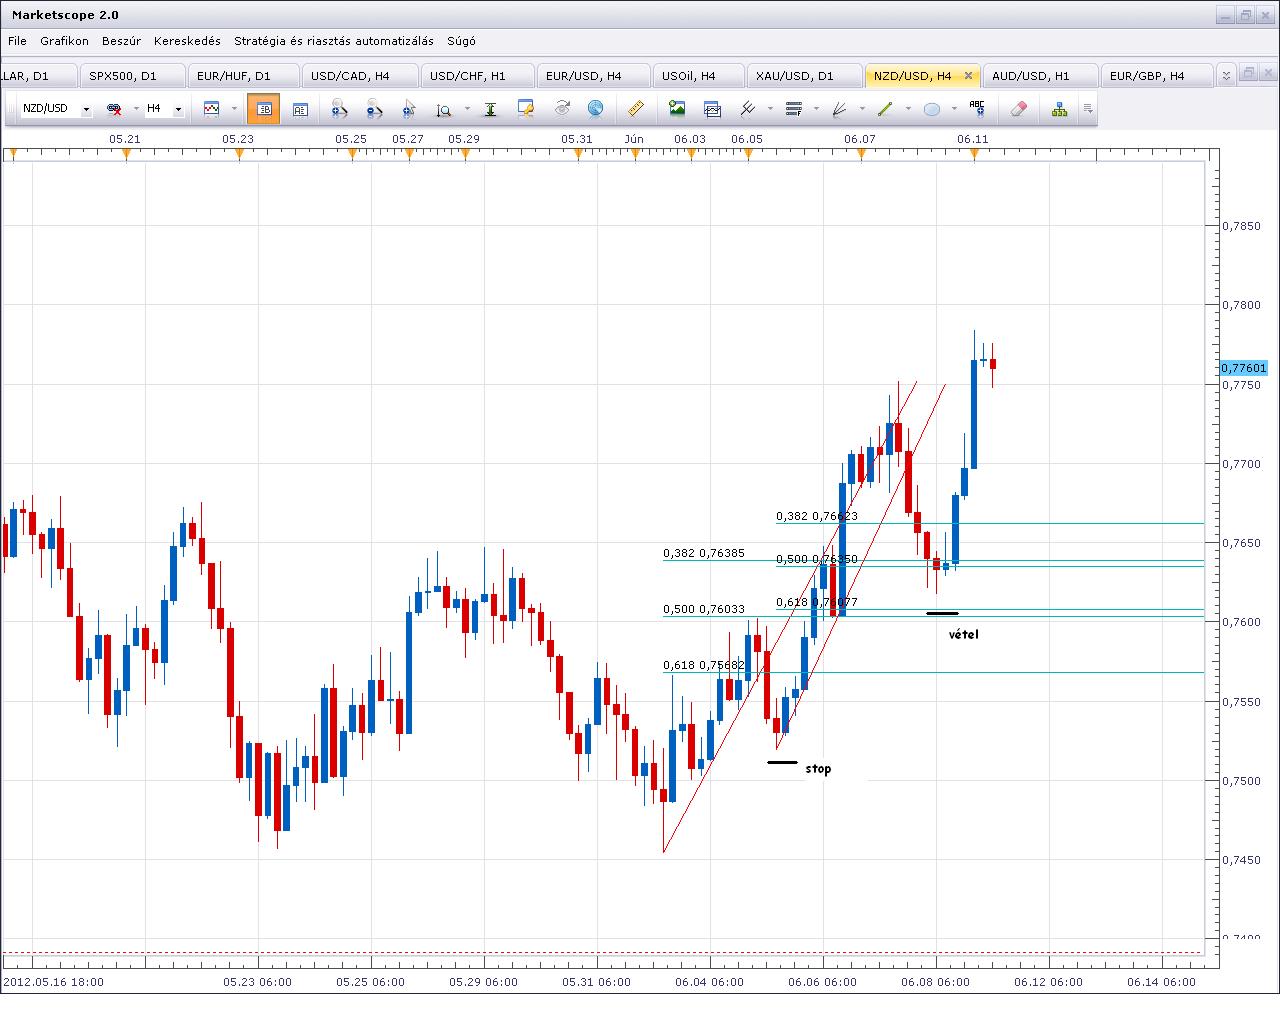Viewport: 1280px width, 1024px height.
Task: Switch to the EUR/GBP, H4 tab
Action: (1156, 76)
